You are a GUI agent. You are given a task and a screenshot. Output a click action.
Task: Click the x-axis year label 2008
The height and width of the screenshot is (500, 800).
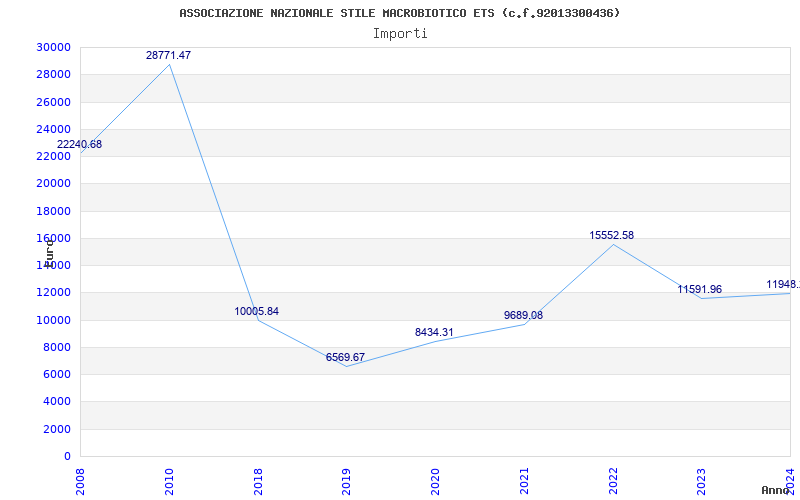(81, 482)
